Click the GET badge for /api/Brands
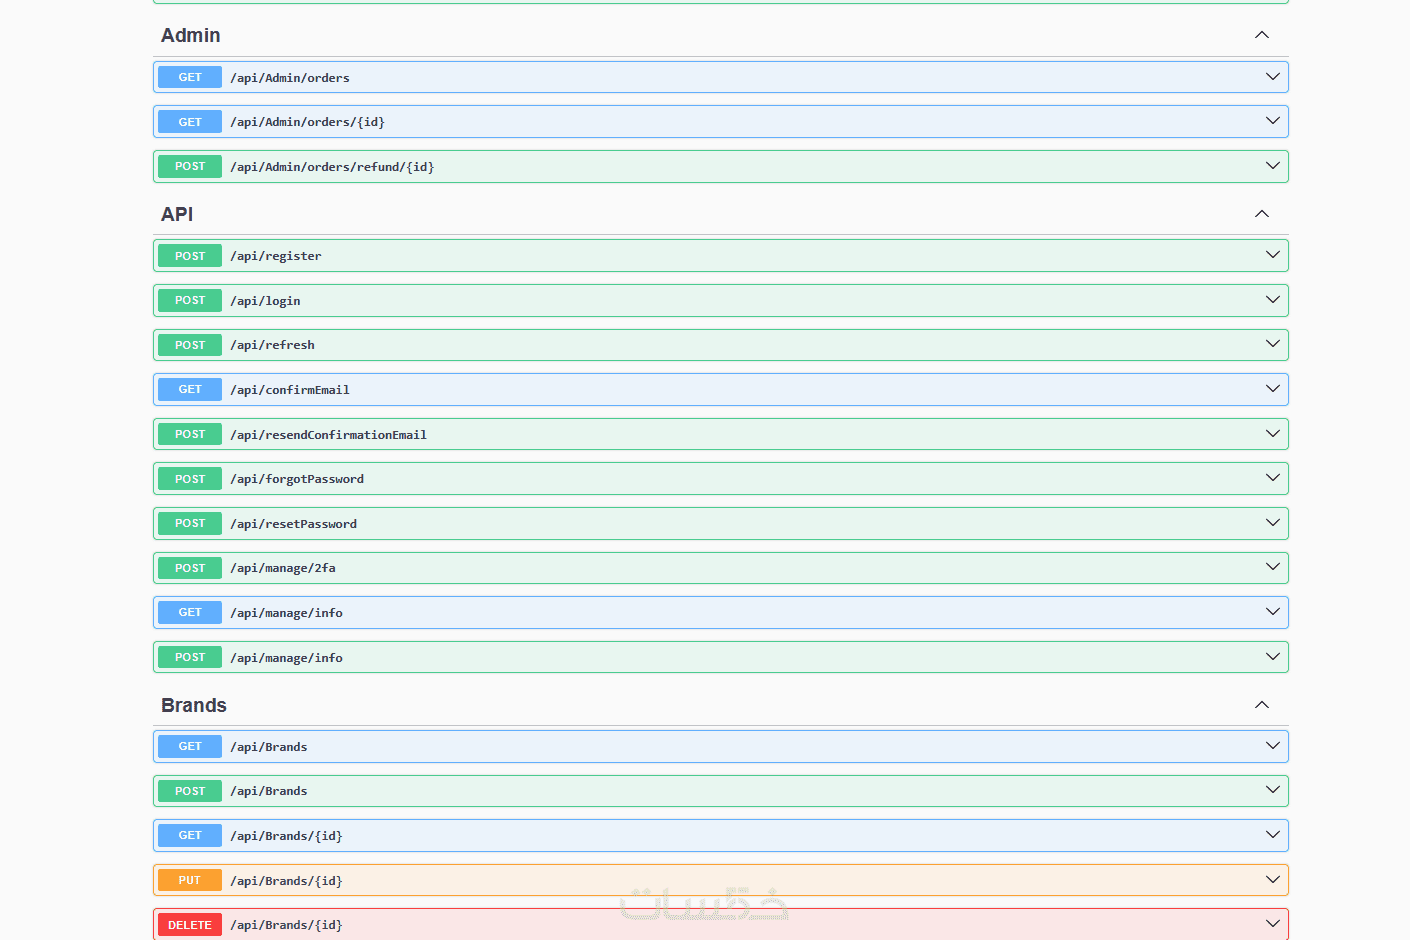The width and height of the screenshot is (1410, 940). 190,746
